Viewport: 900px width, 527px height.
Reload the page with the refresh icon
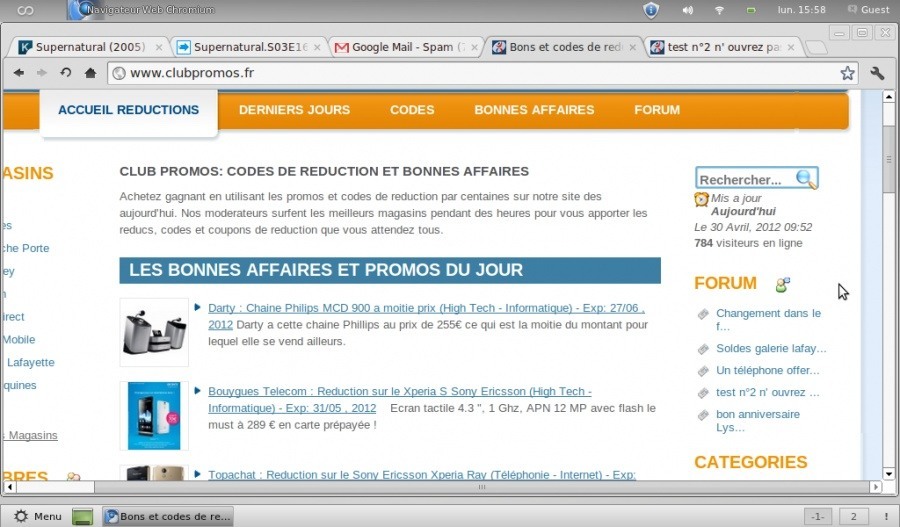(x=66, y=73)
